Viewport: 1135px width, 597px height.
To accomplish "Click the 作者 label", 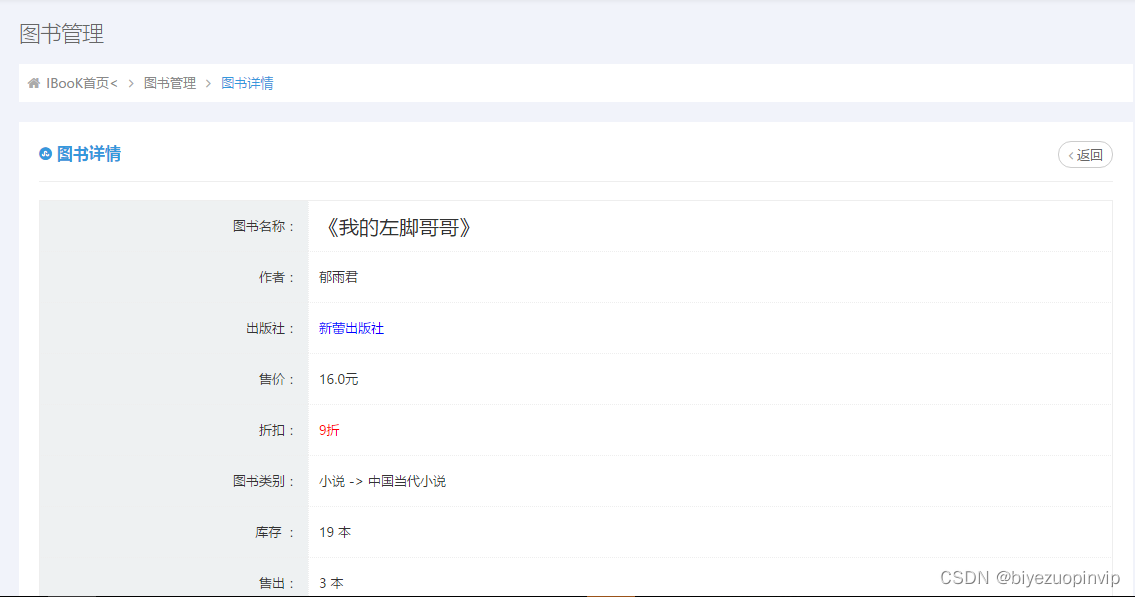I will click(277, 277).
